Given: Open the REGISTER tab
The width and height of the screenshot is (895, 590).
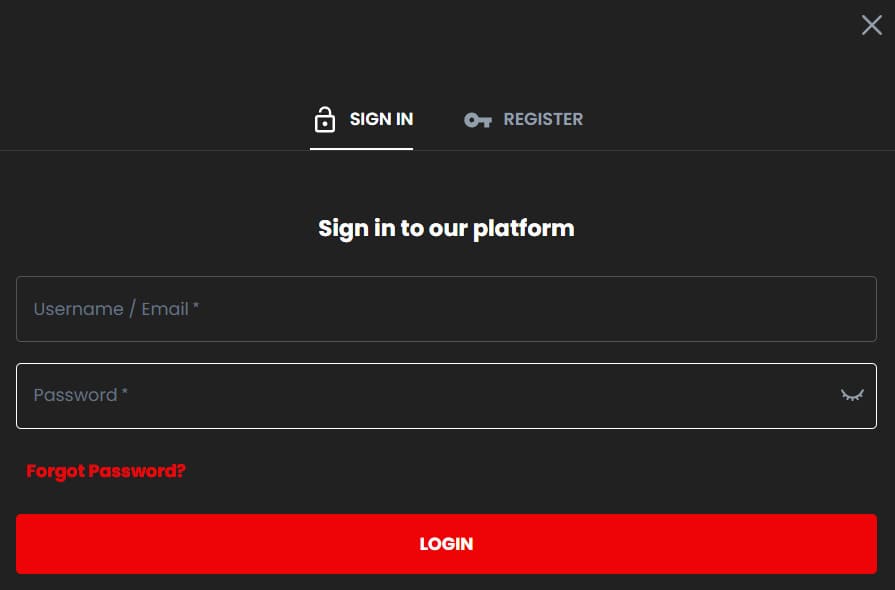Looking at the screenshot, I should click(542, 119).
